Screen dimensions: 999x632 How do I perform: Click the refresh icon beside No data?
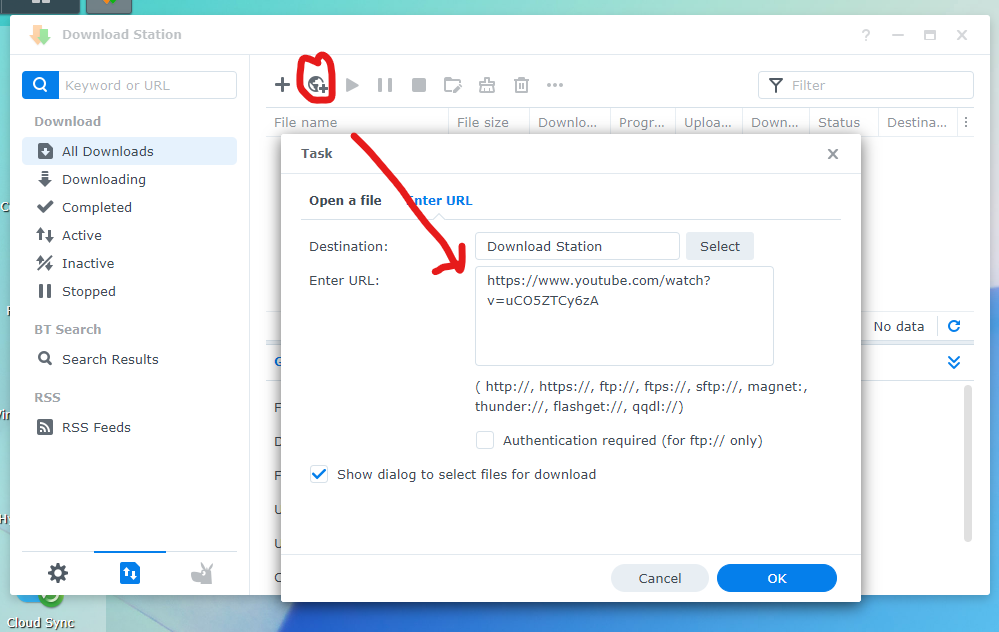(x=954, y=326)
